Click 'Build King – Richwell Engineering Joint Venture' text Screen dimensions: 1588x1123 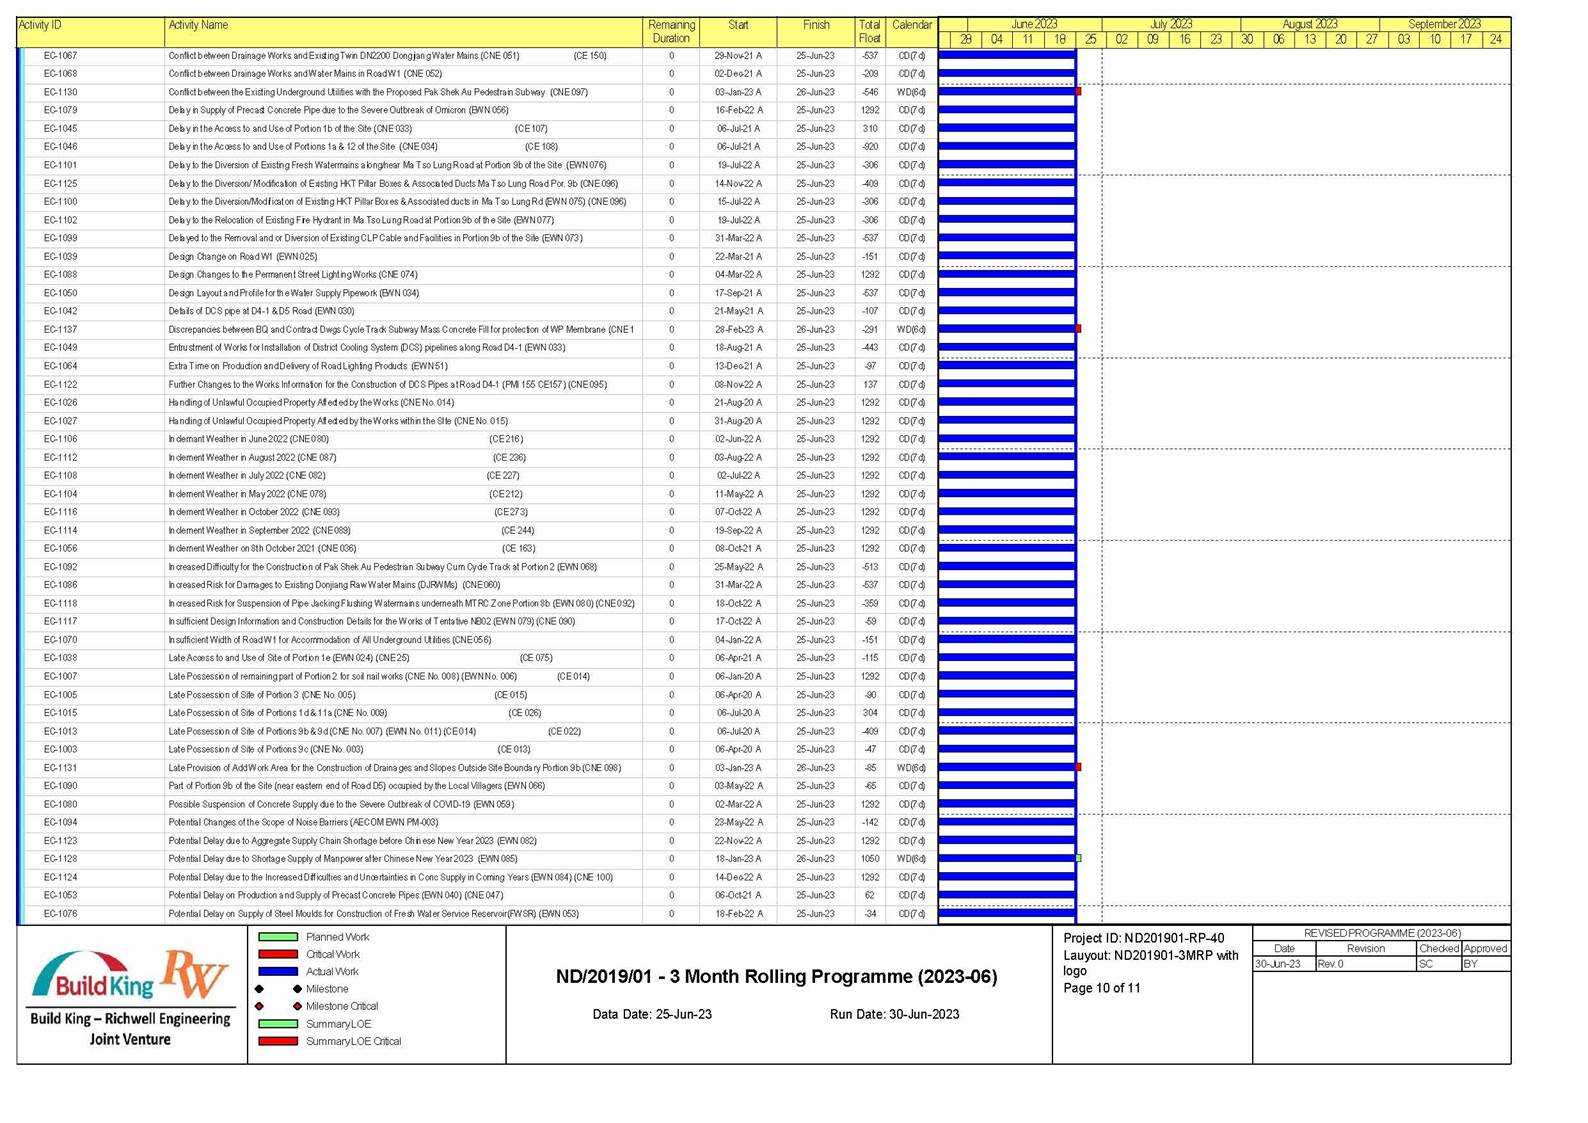pos(130,1029)
